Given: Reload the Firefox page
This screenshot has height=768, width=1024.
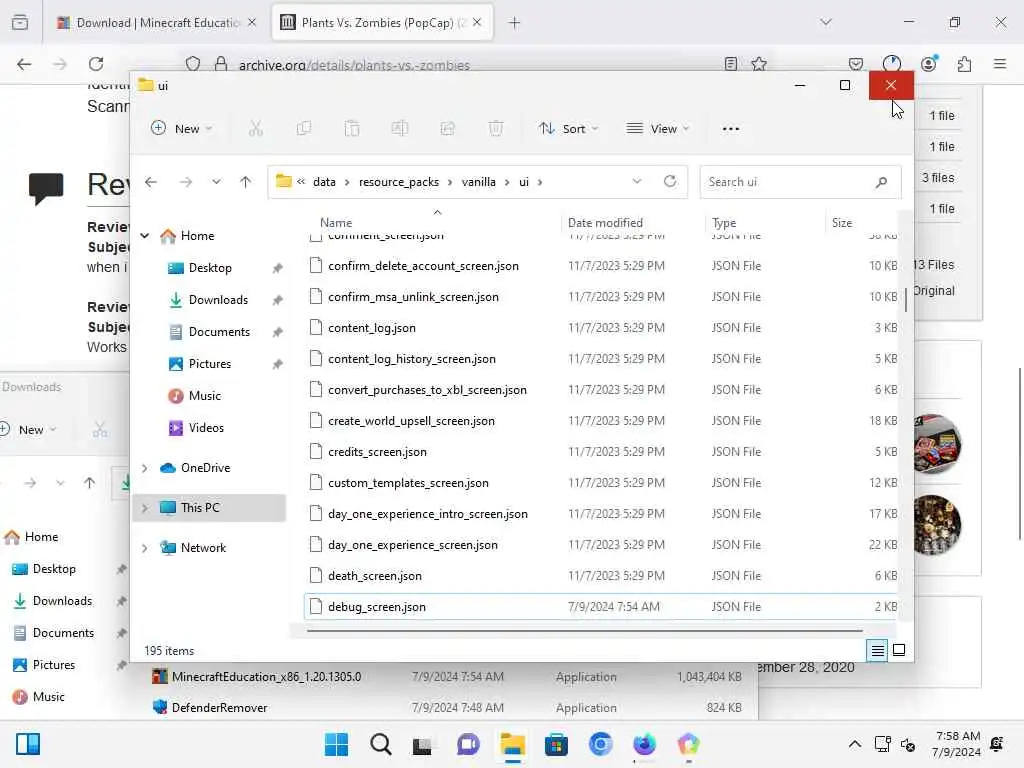Looking at the screenshot, I should point(96,64).
